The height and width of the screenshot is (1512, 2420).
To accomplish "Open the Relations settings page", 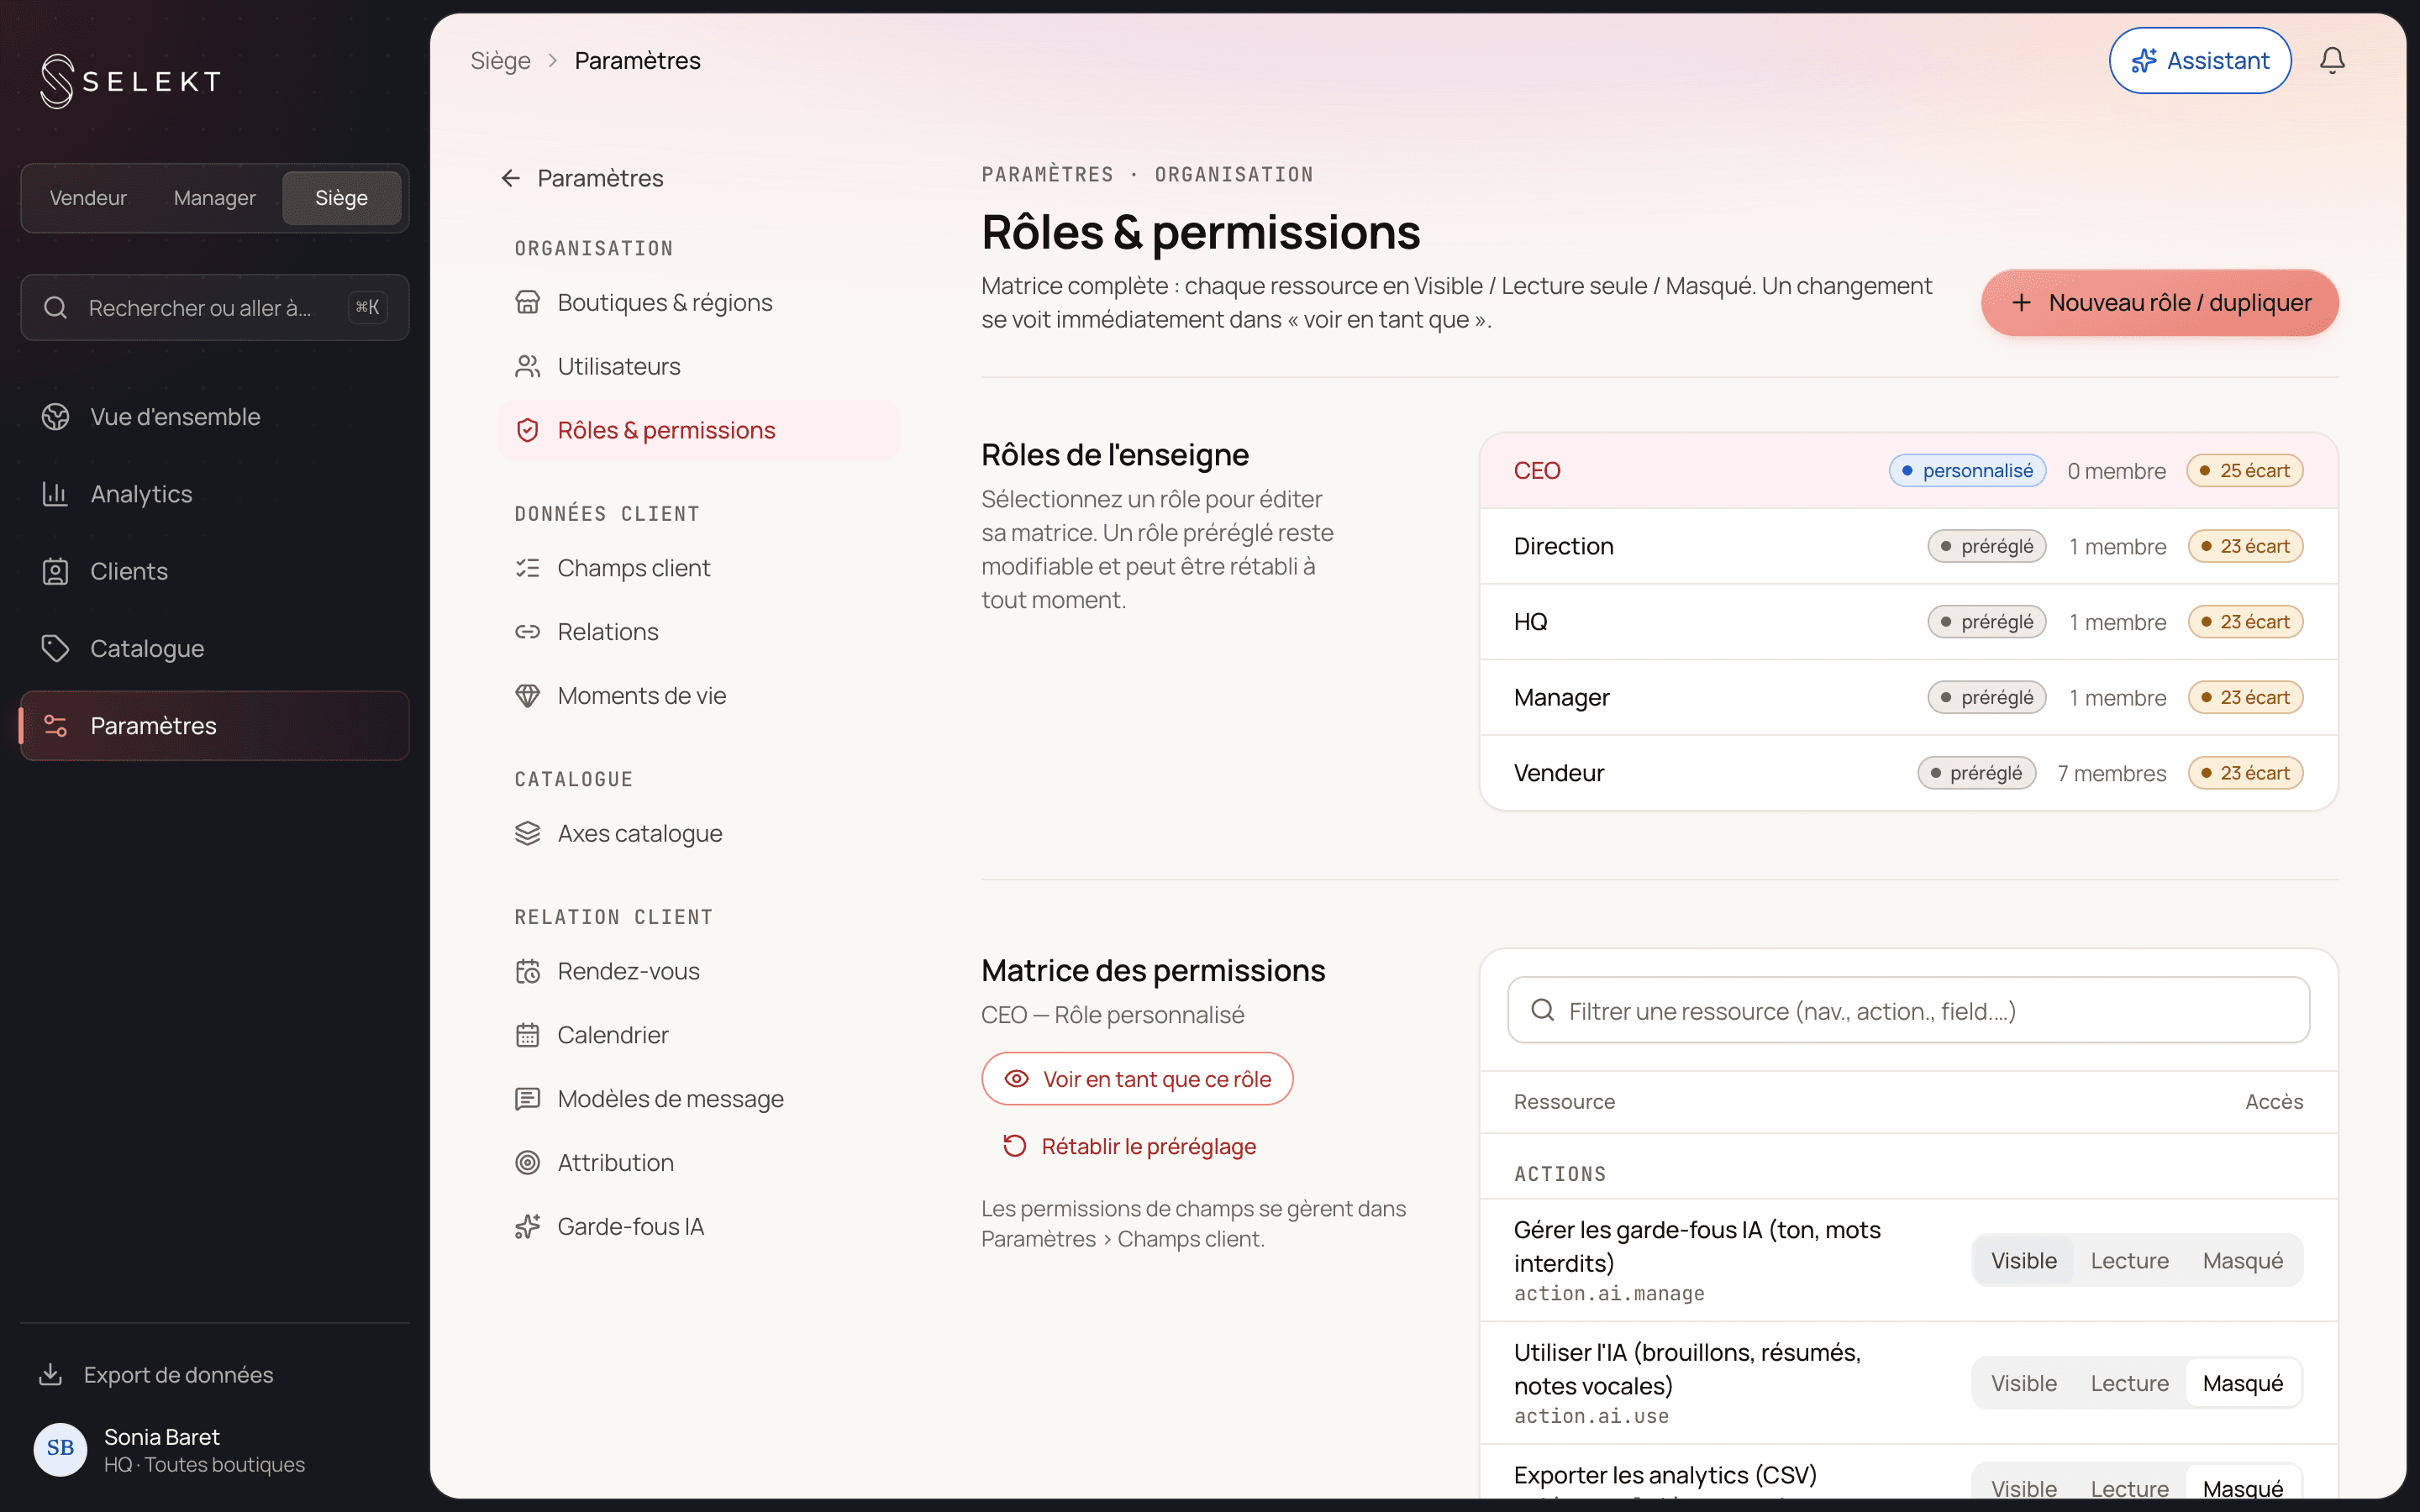I will coord(698,632).
